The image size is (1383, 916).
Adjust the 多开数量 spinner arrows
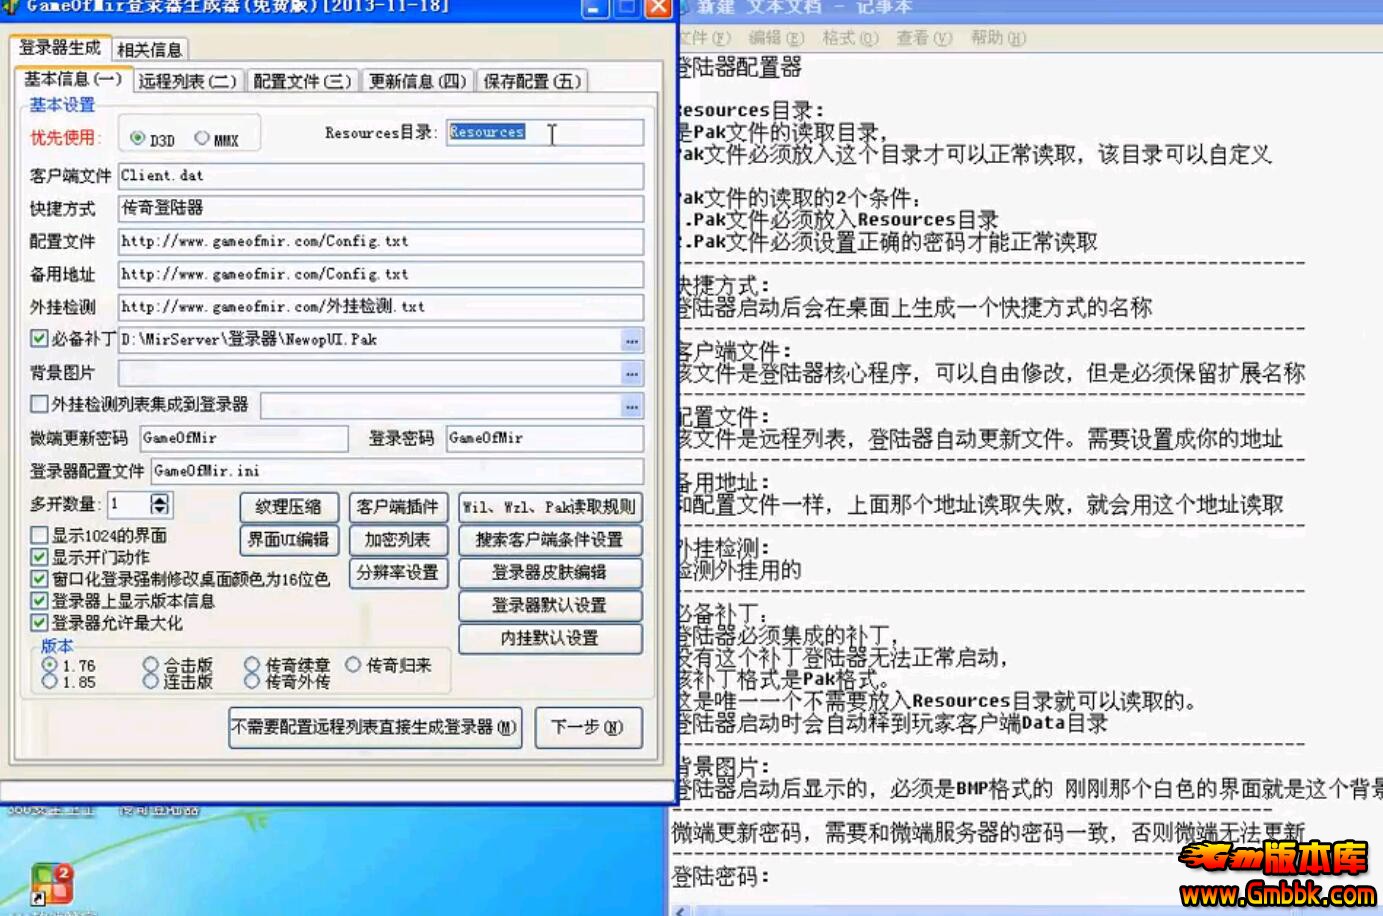[160, 504]
